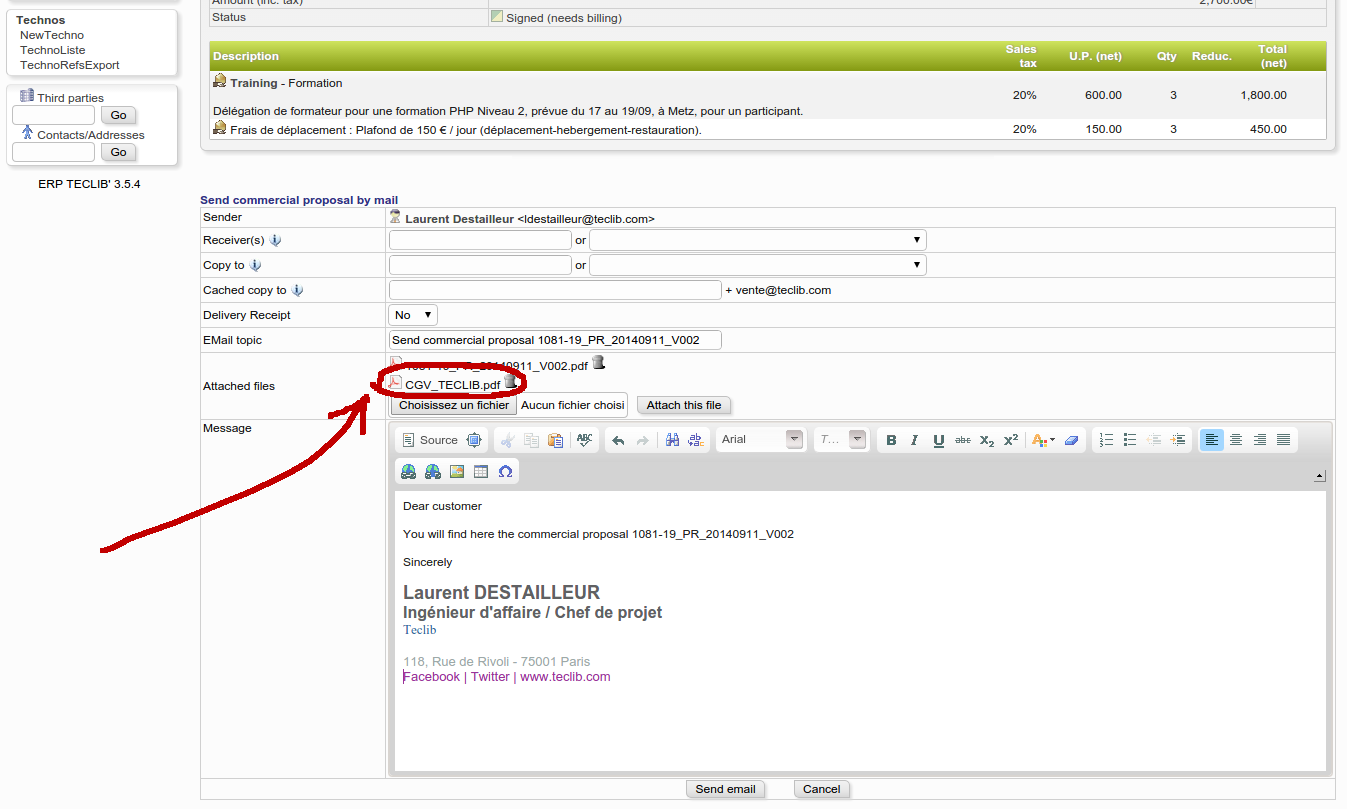Screen dimensions: 1347x809
Task: Insert a table into the message
Action: 481,471
